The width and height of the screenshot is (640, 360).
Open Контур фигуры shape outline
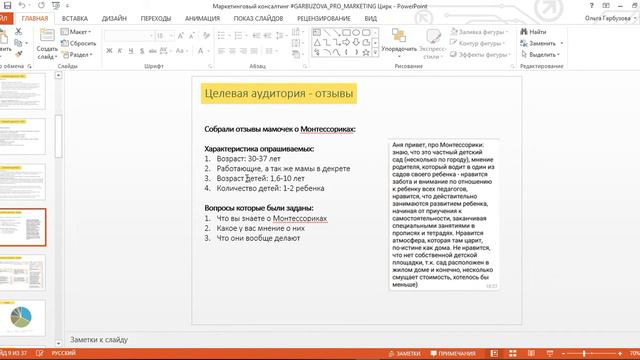(478, 43)
